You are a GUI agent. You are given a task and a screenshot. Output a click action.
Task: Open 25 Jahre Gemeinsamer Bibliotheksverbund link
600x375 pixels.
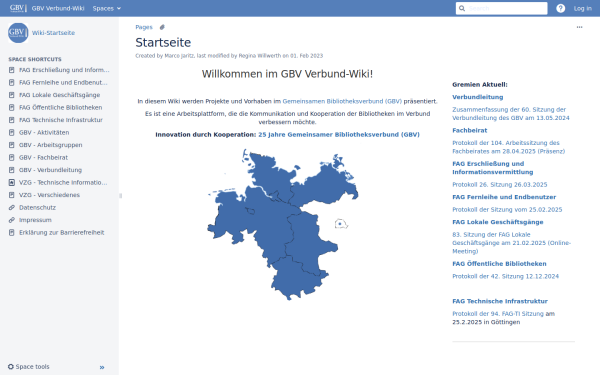(339, 135)
